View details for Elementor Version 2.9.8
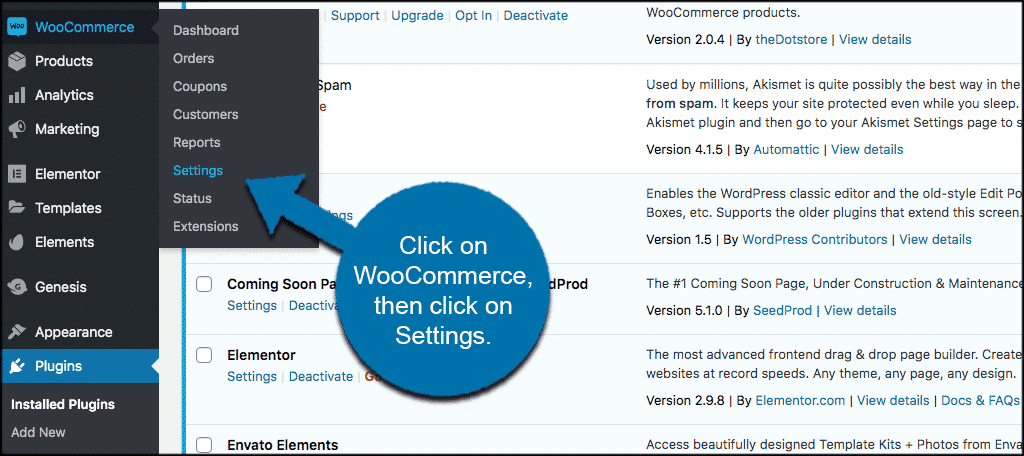 893,400
